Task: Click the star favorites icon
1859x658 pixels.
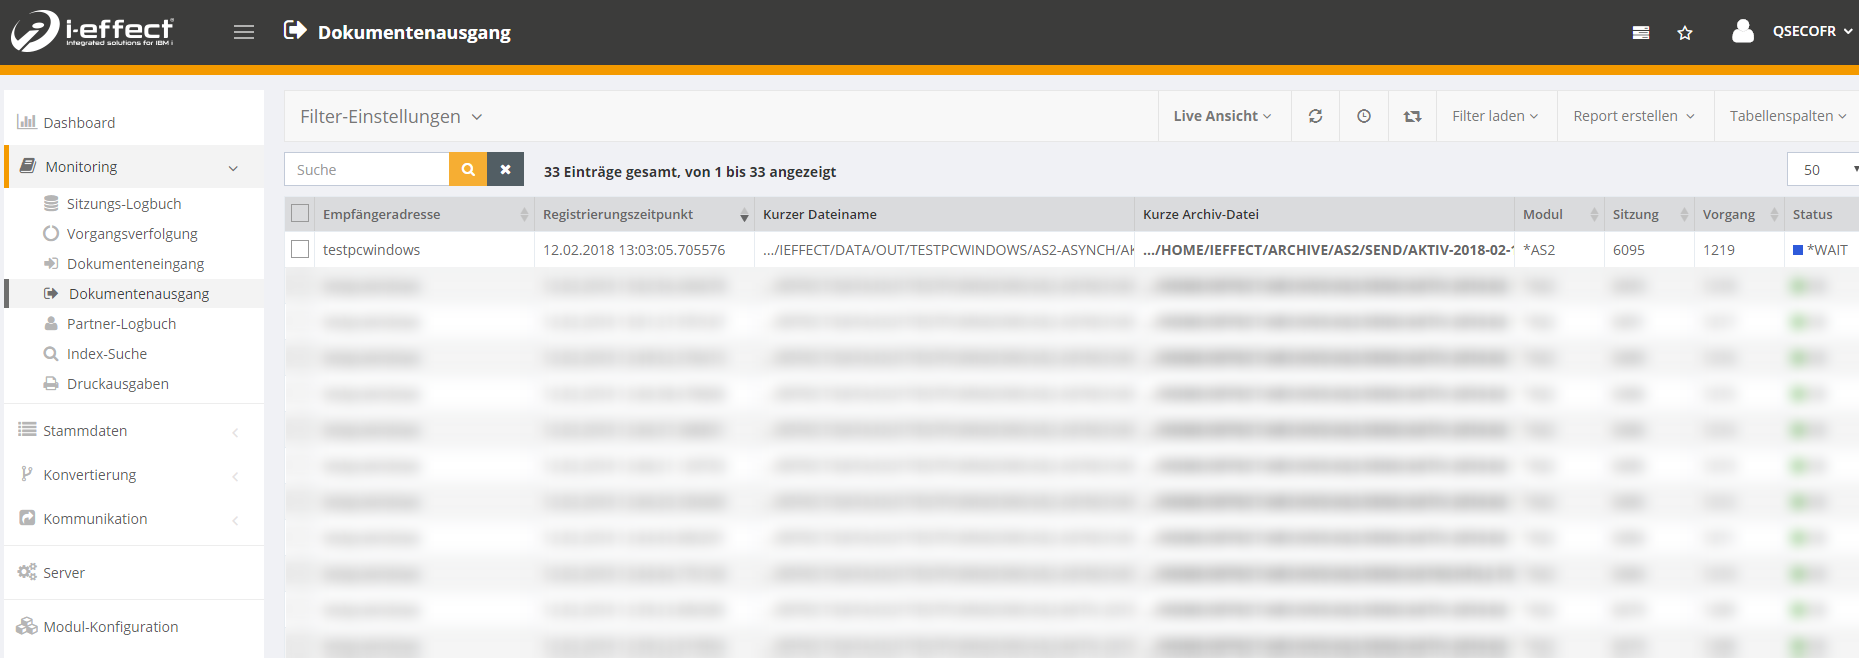Action: (x=1685, y=33)
